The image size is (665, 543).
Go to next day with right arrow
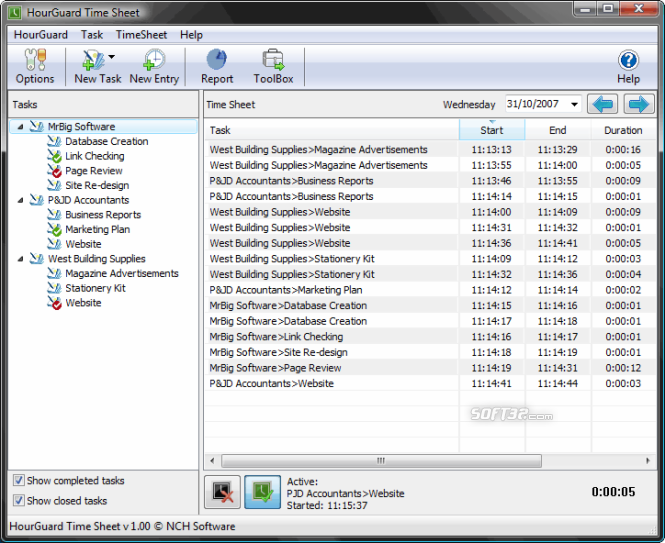[x=639, y=104]
